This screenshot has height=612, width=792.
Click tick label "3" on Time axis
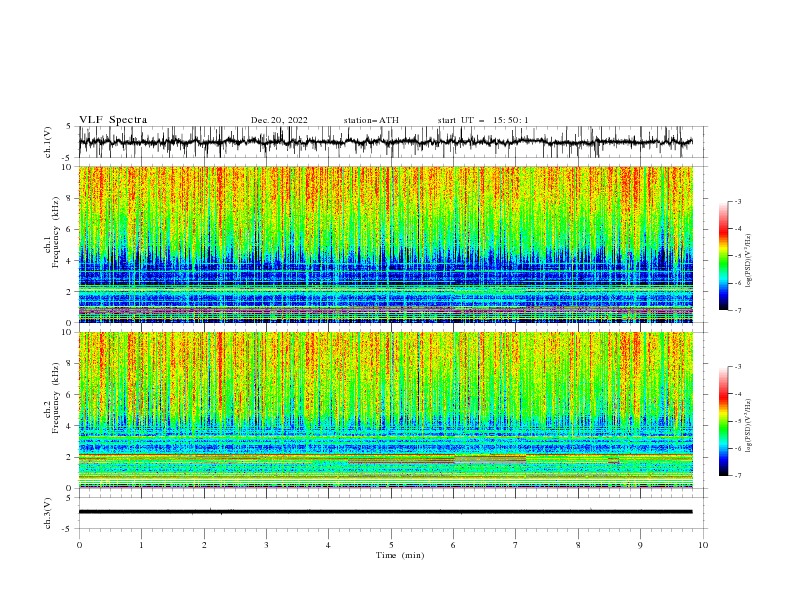coord(266,545)
